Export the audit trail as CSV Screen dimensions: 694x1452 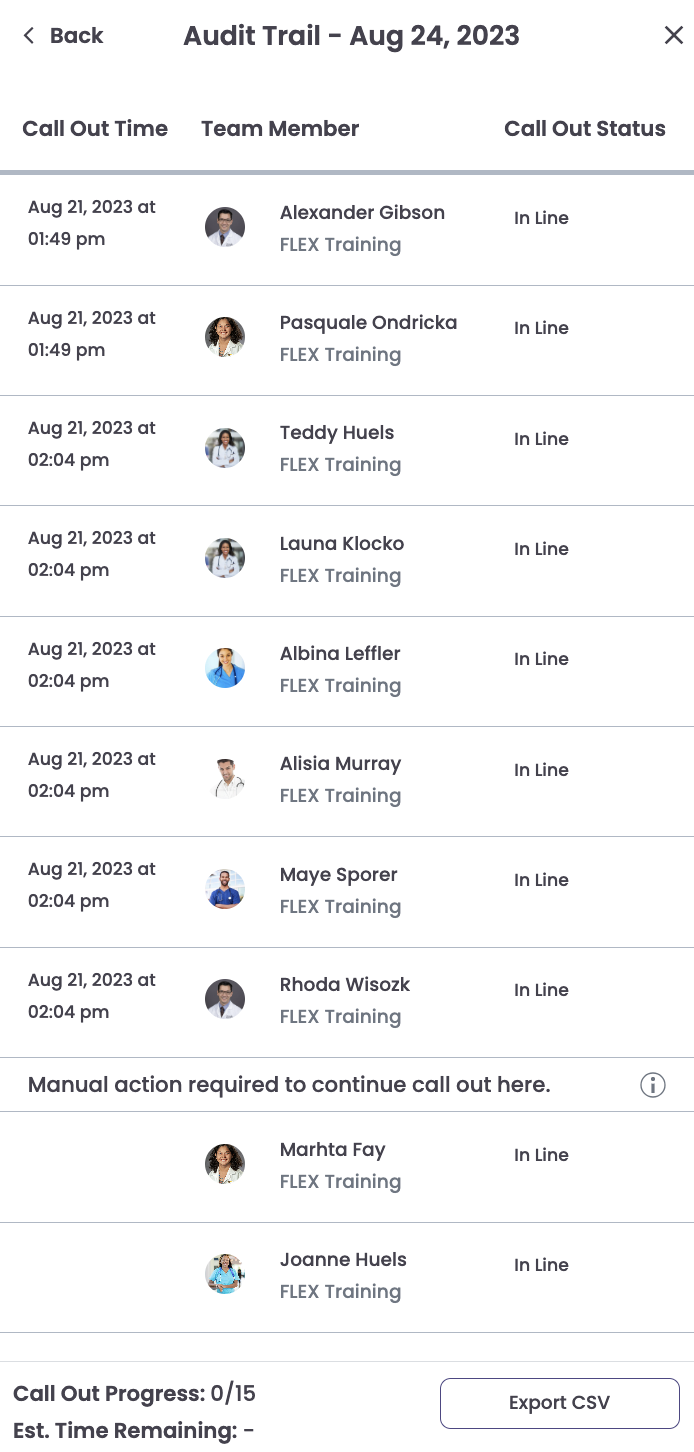[560, 1403]
